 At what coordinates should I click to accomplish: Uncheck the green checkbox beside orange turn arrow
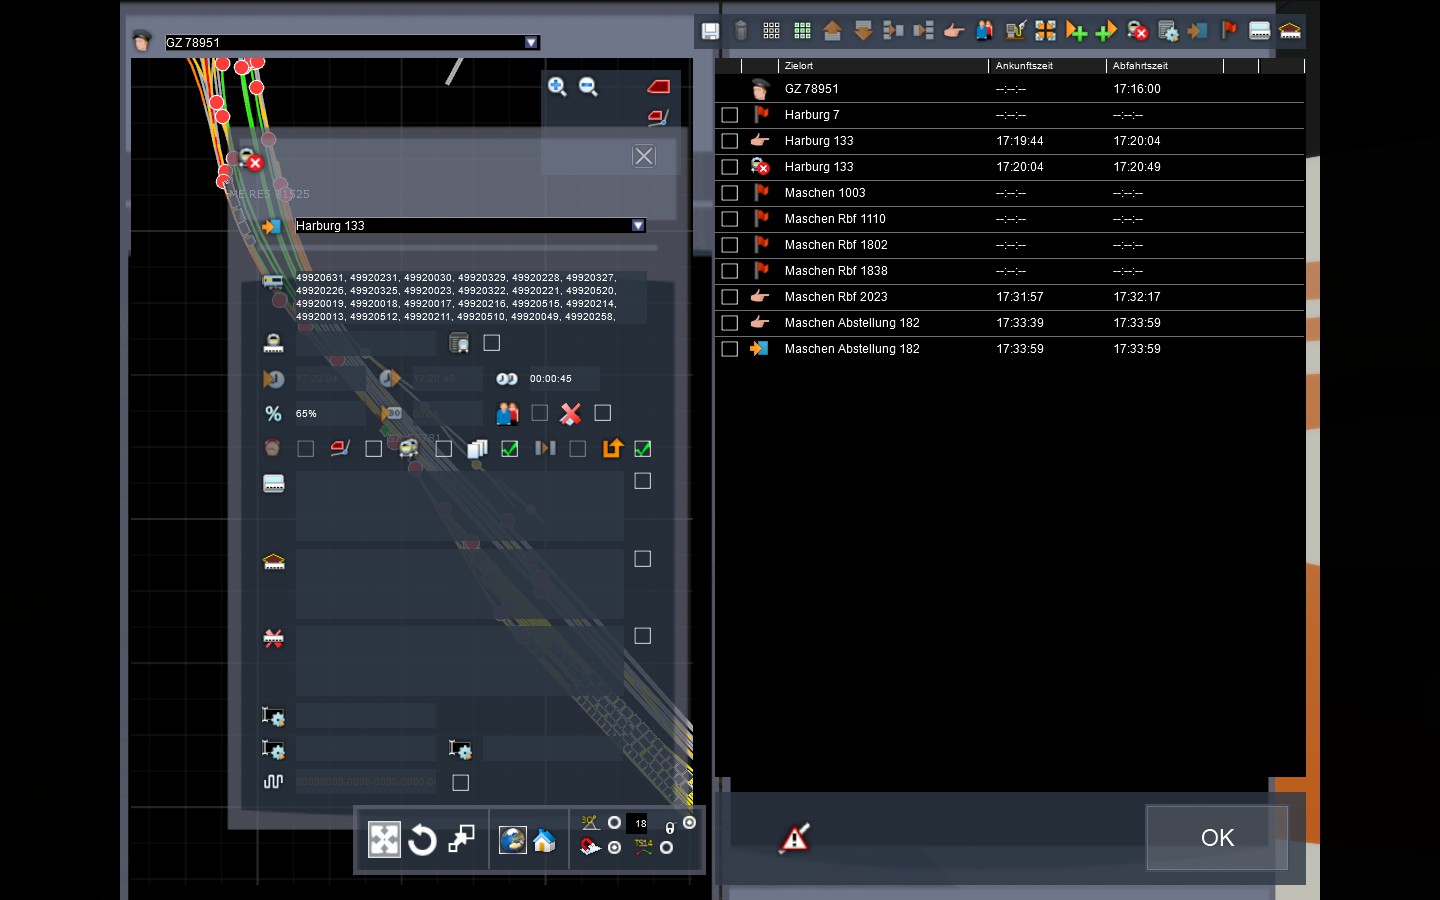pos(643,449)
